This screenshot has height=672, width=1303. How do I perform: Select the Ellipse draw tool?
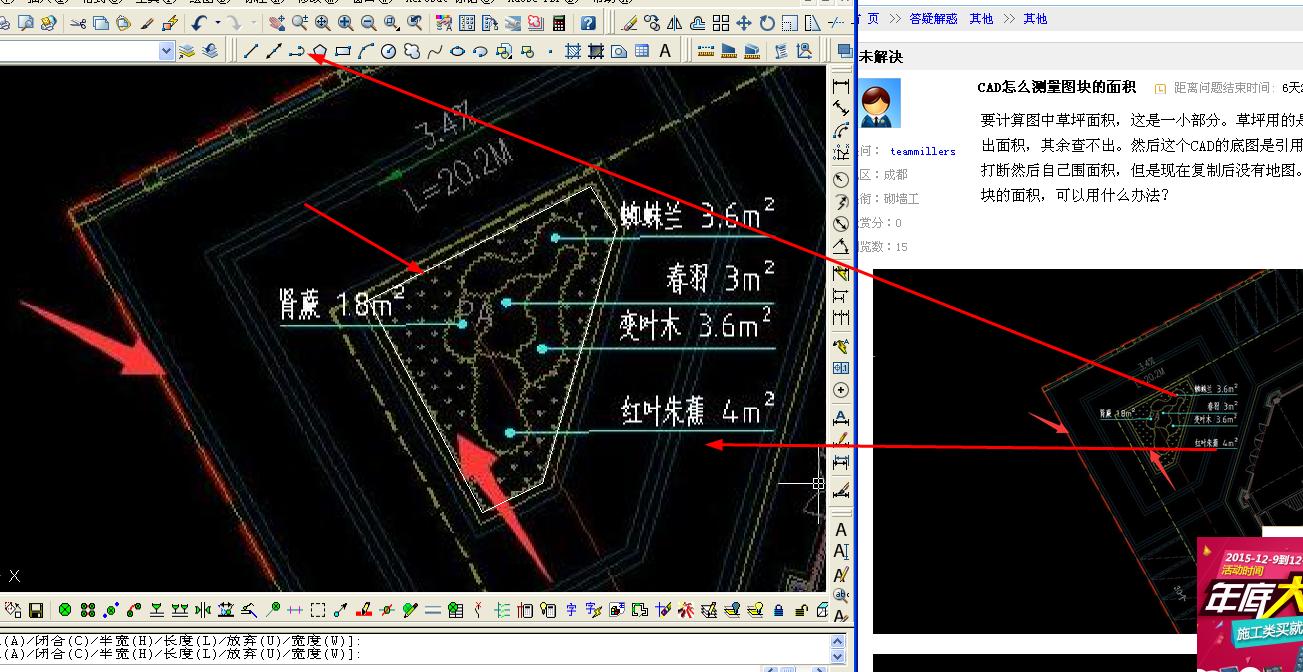coord(457,51)
